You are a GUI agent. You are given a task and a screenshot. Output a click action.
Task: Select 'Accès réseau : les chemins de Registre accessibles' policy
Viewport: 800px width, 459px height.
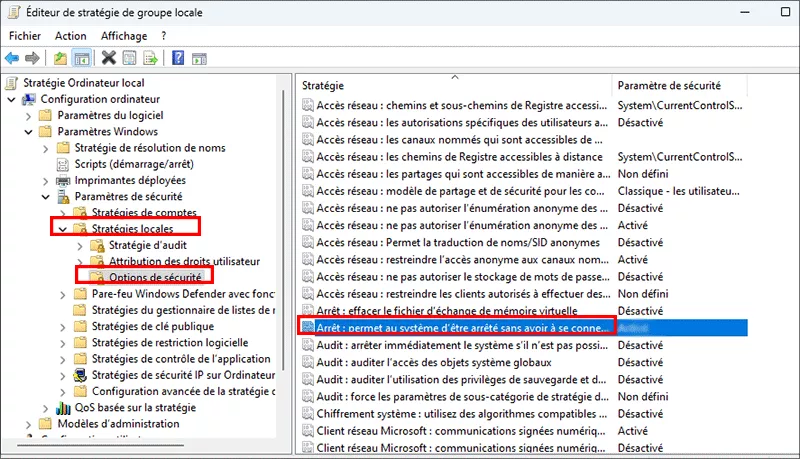[x=459, y=157]
